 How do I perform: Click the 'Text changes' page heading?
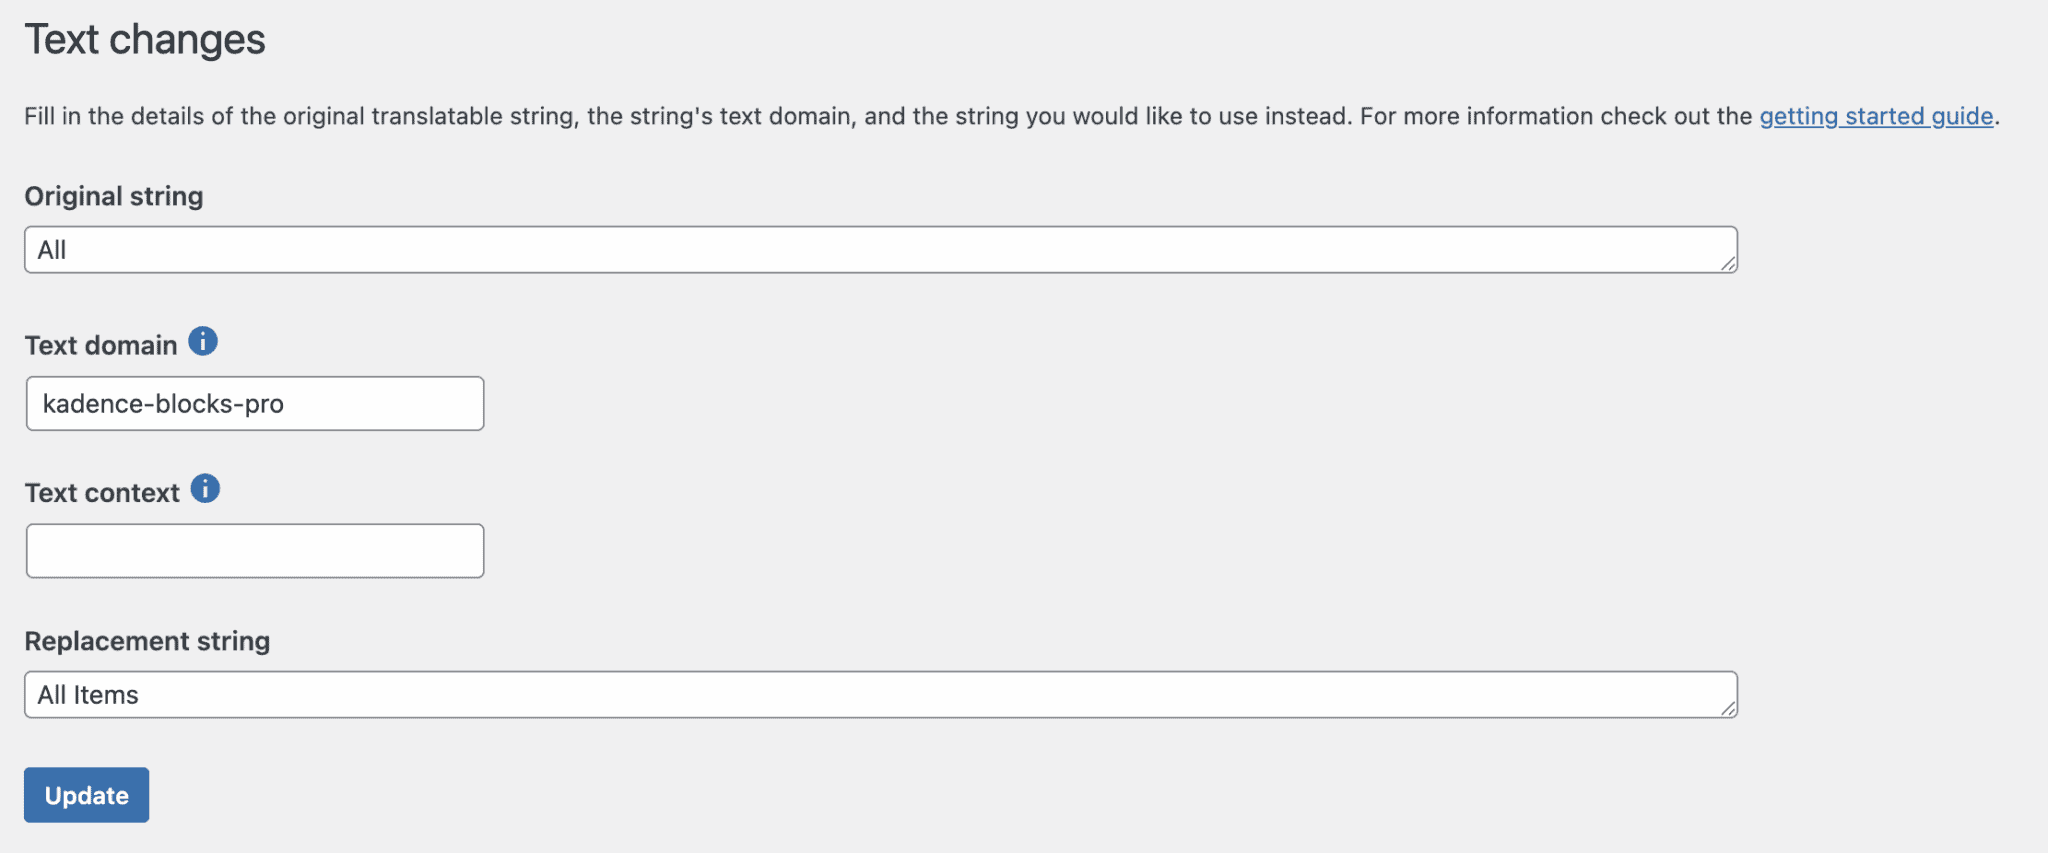click(x=146, y=39)
